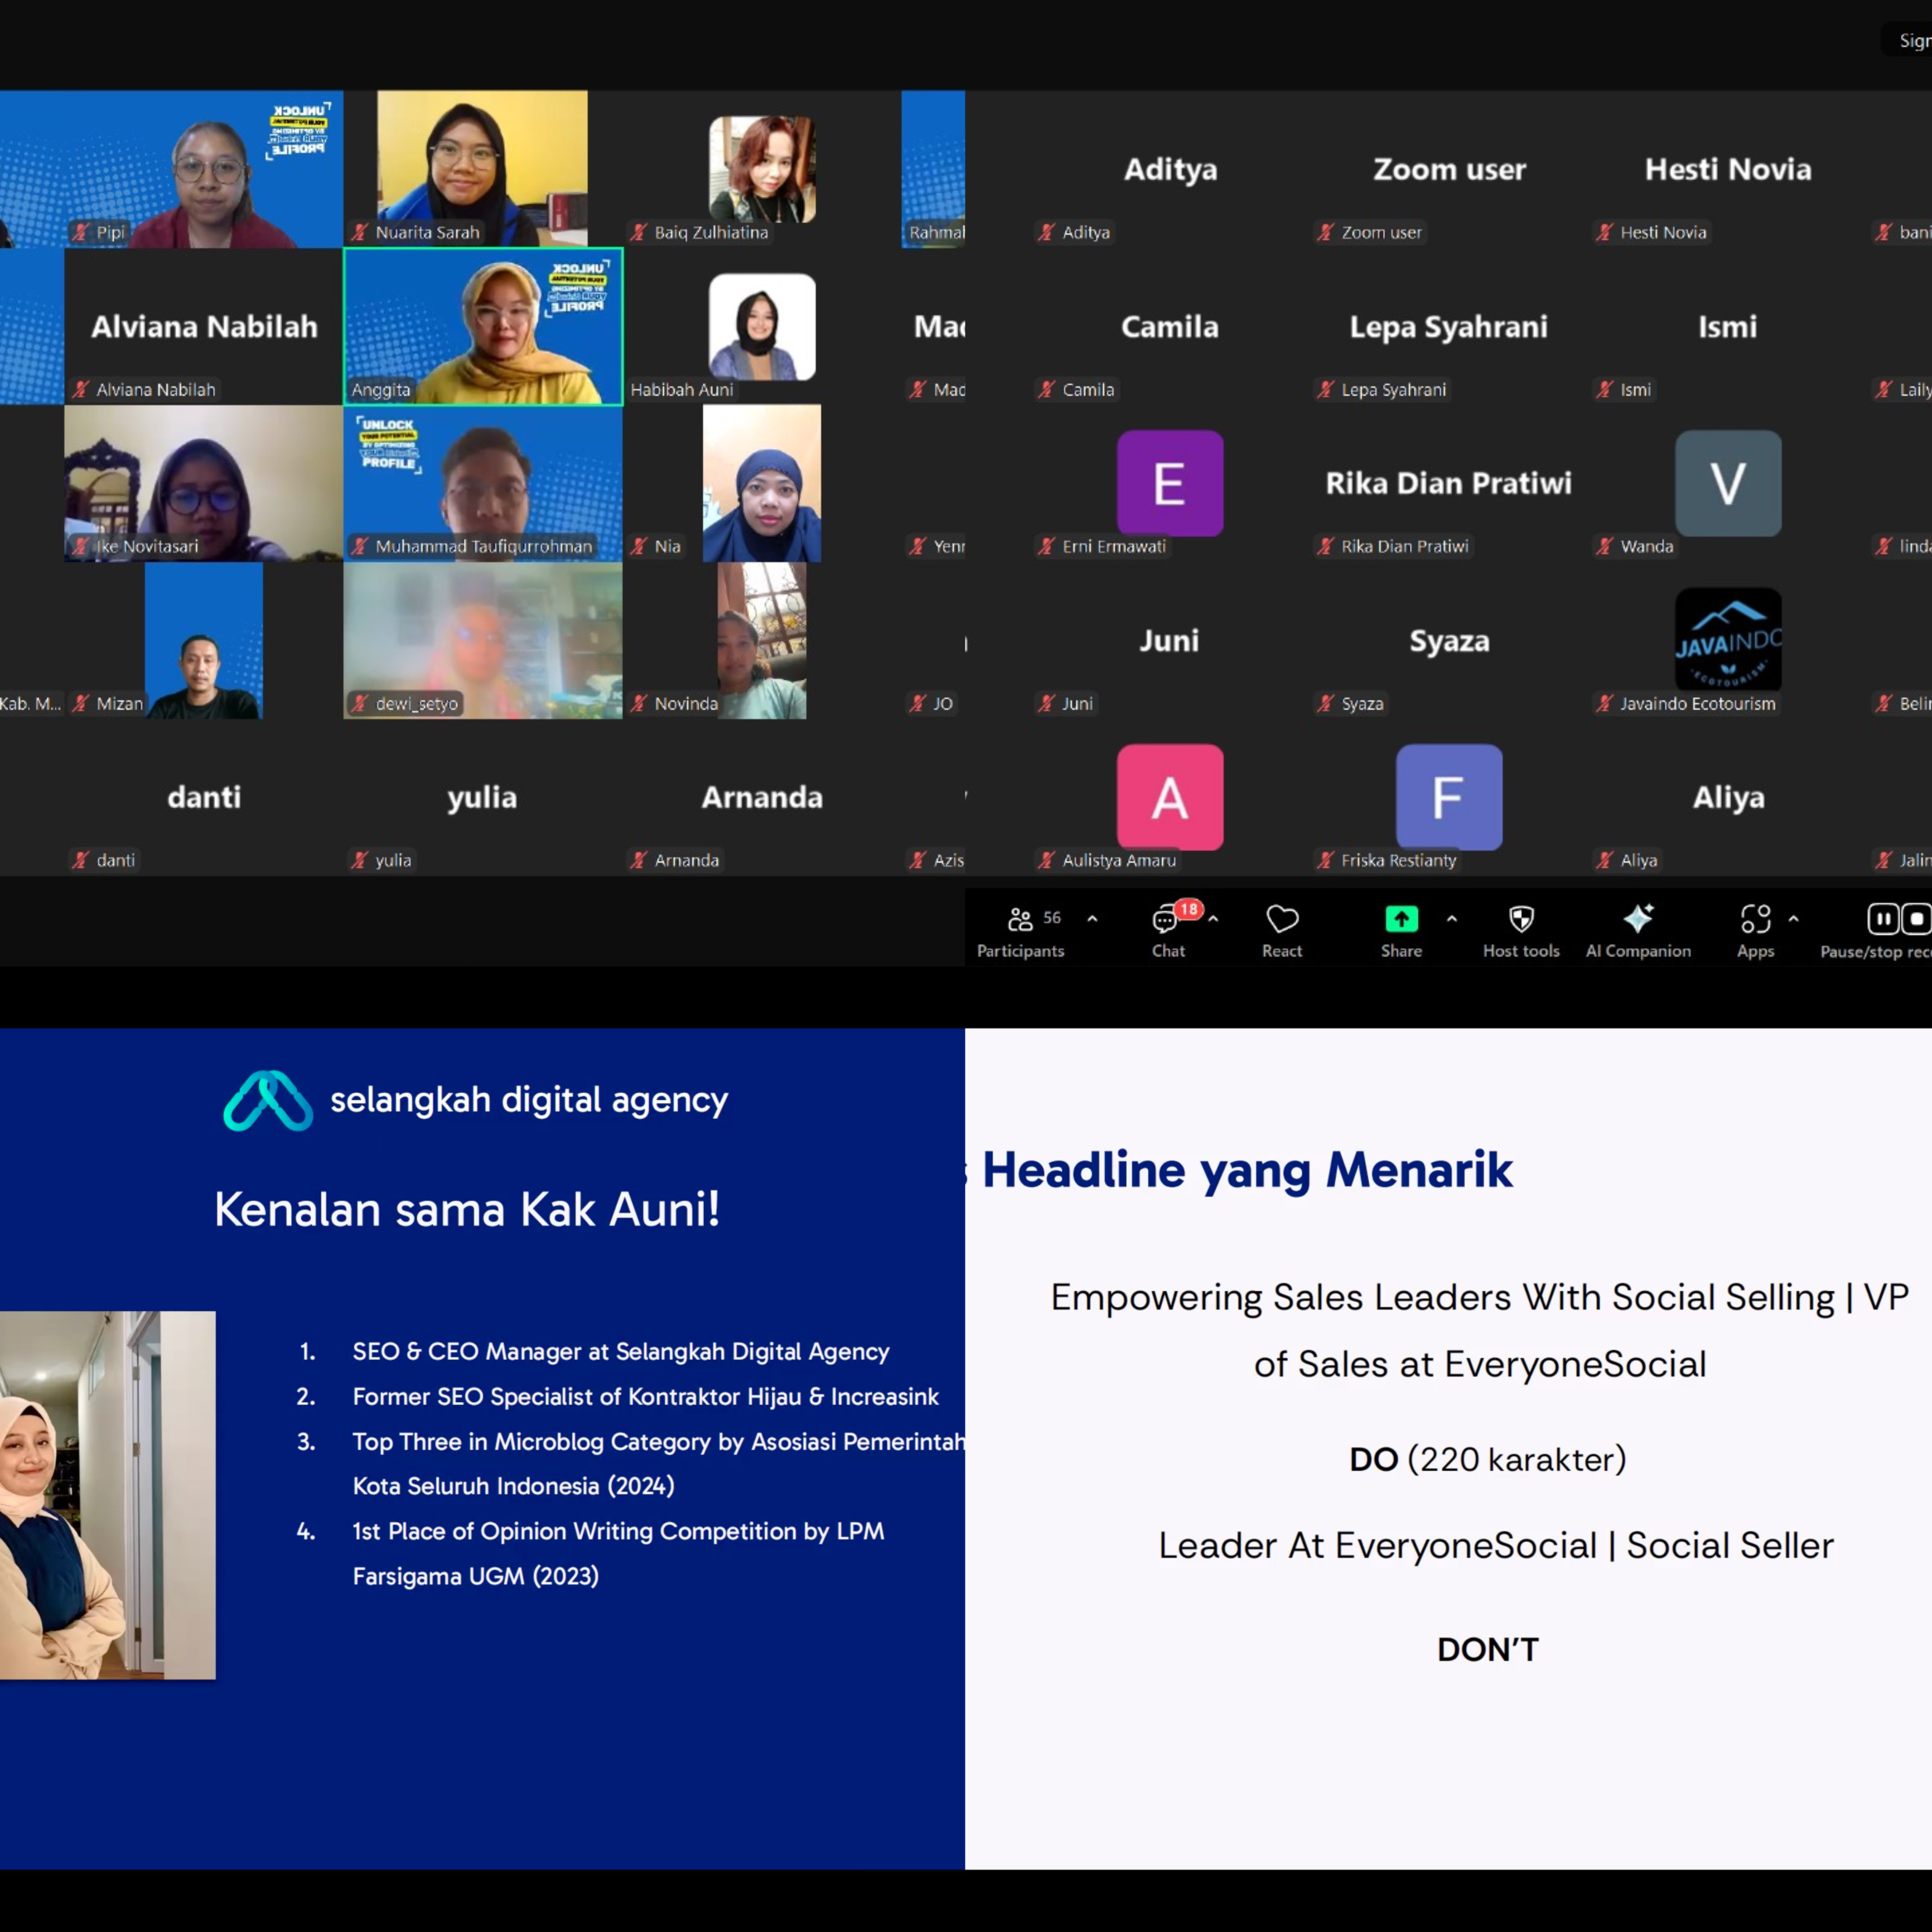Click the muted mic icon beside Aditya
The width and height of the screenshot is (1932, 1932).
pos(1047,232)
